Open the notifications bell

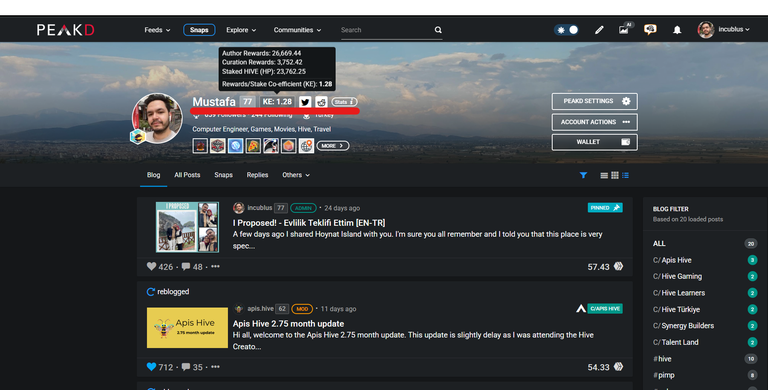coord(677,30)
